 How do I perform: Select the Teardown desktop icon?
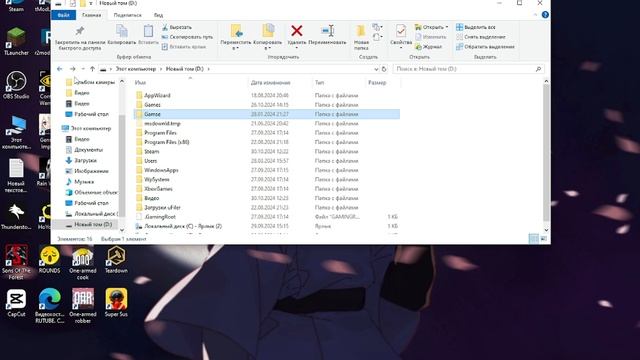click(x=116, y=259)
